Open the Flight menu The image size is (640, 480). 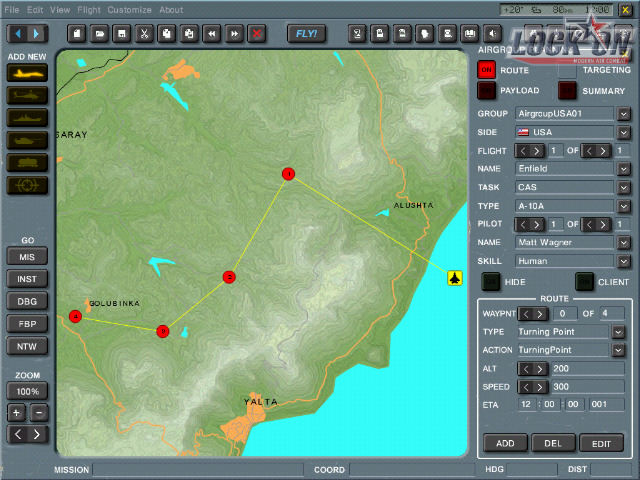pyautogui.click(x=89, y=10)
